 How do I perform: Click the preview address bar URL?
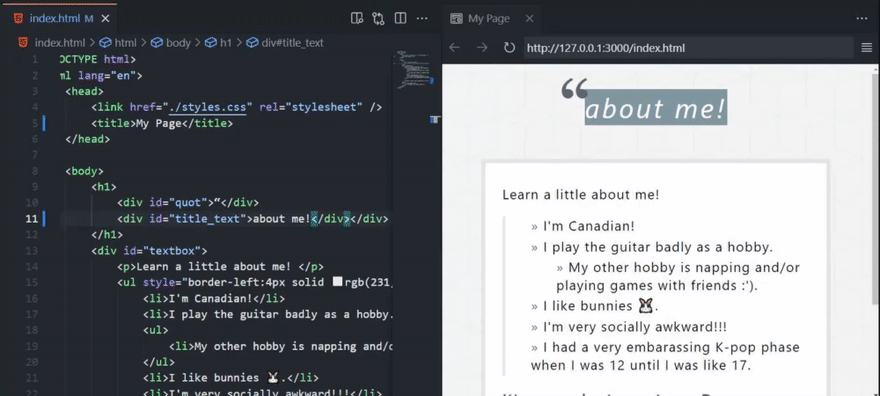[606, 48]
